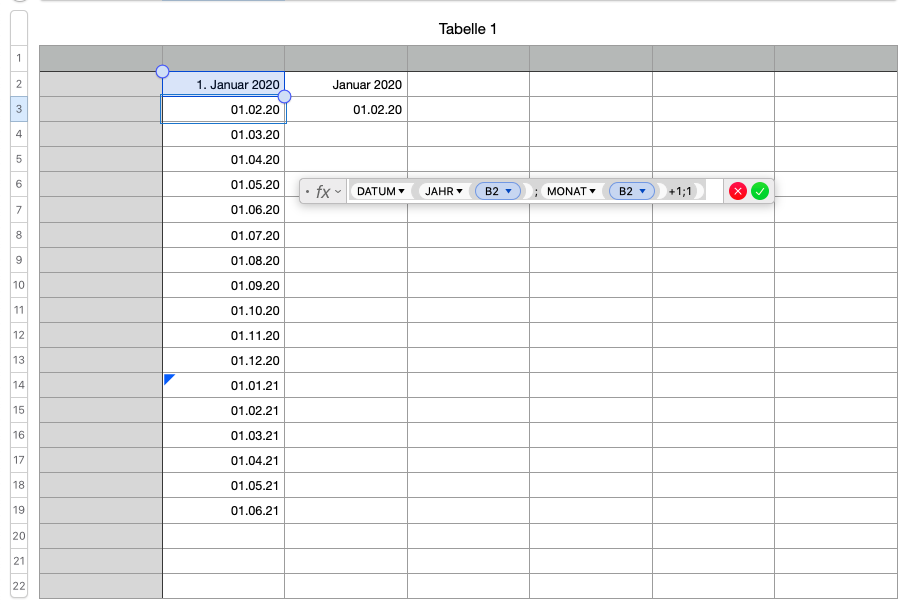Select the cell showing 01.03.21
Image resolution: width=904 pixels, height=606 pixels.
(x=224, y=435)
